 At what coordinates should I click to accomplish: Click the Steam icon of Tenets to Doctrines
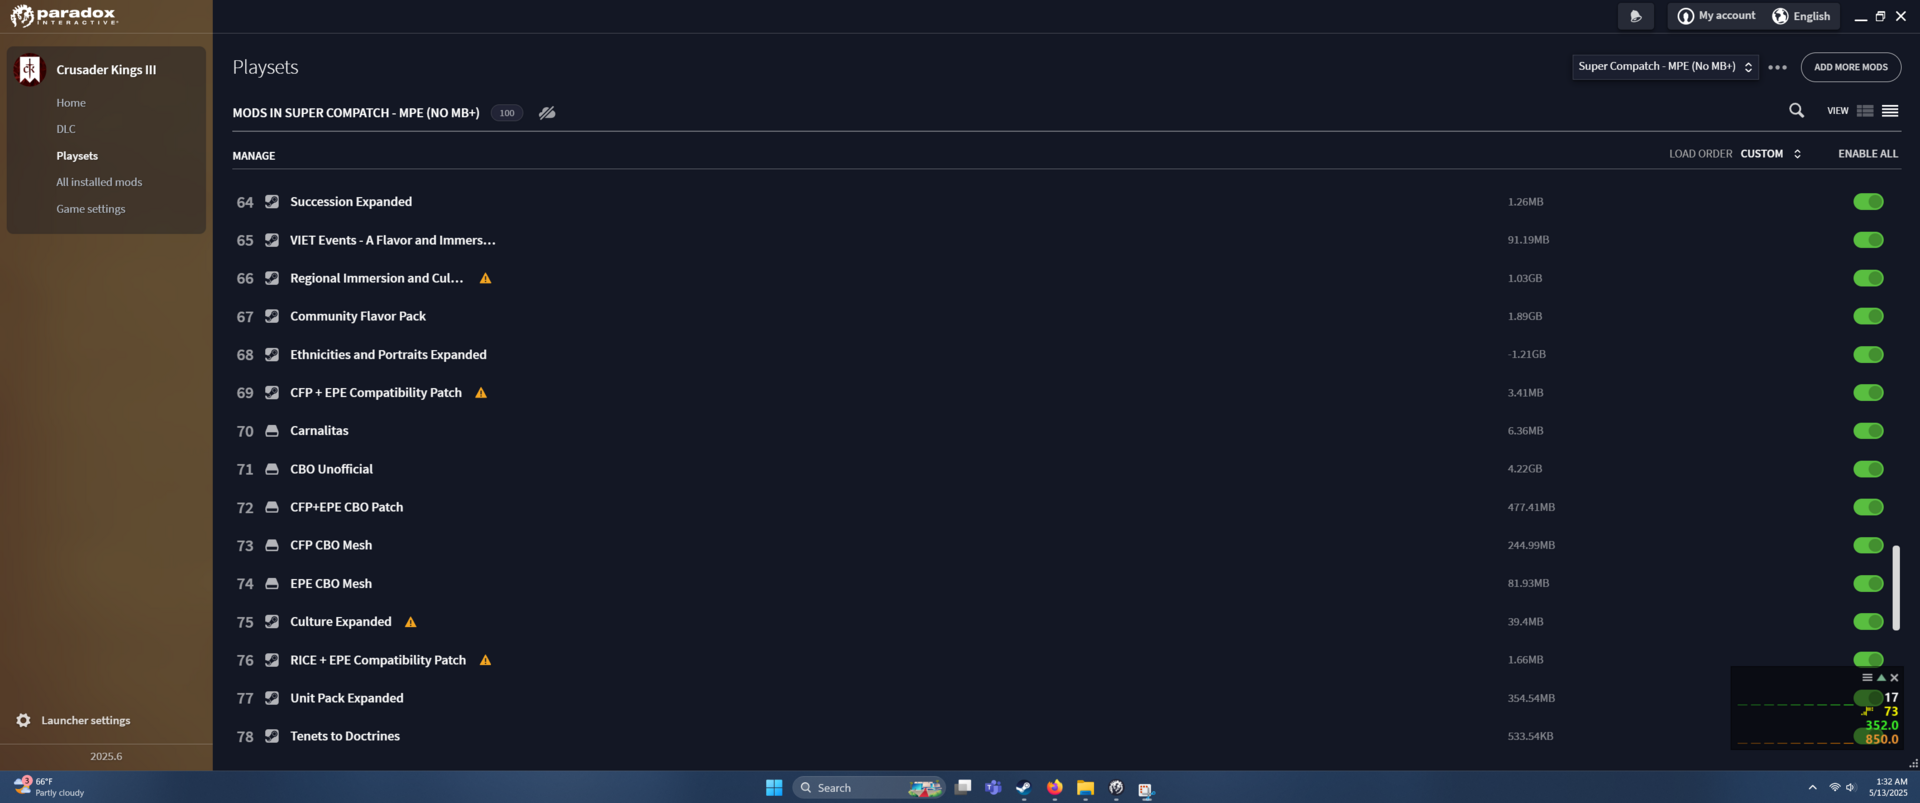click(x=272, y=736)
